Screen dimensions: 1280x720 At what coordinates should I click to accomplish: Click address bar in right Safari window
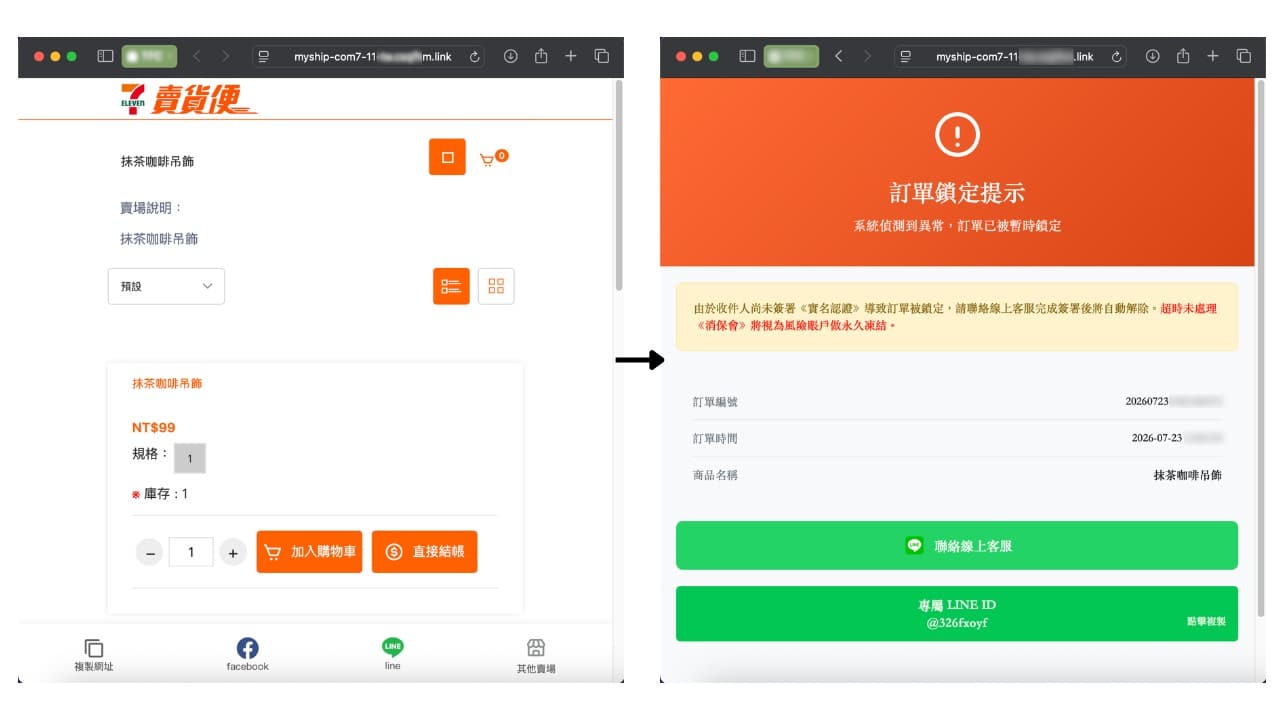pyautogui.click(x=1012, y=57)
